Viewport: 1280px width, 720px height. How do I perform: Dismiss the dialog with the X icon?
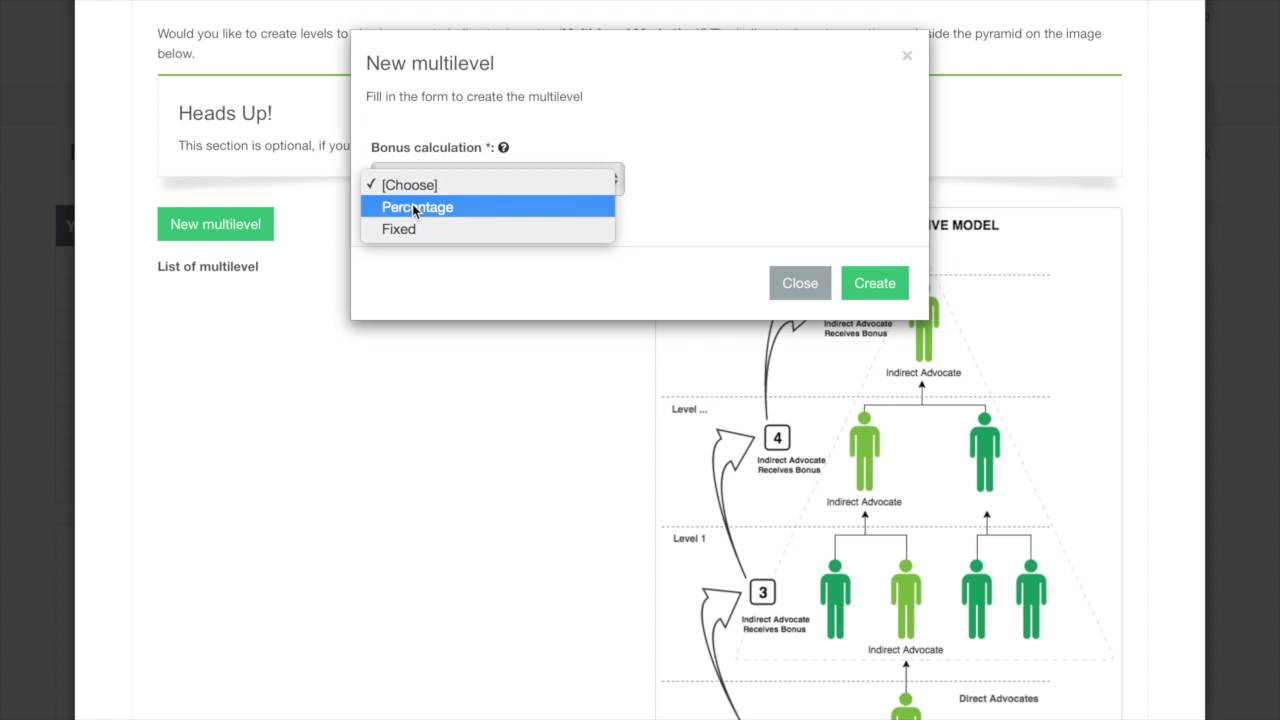(907, 56)
